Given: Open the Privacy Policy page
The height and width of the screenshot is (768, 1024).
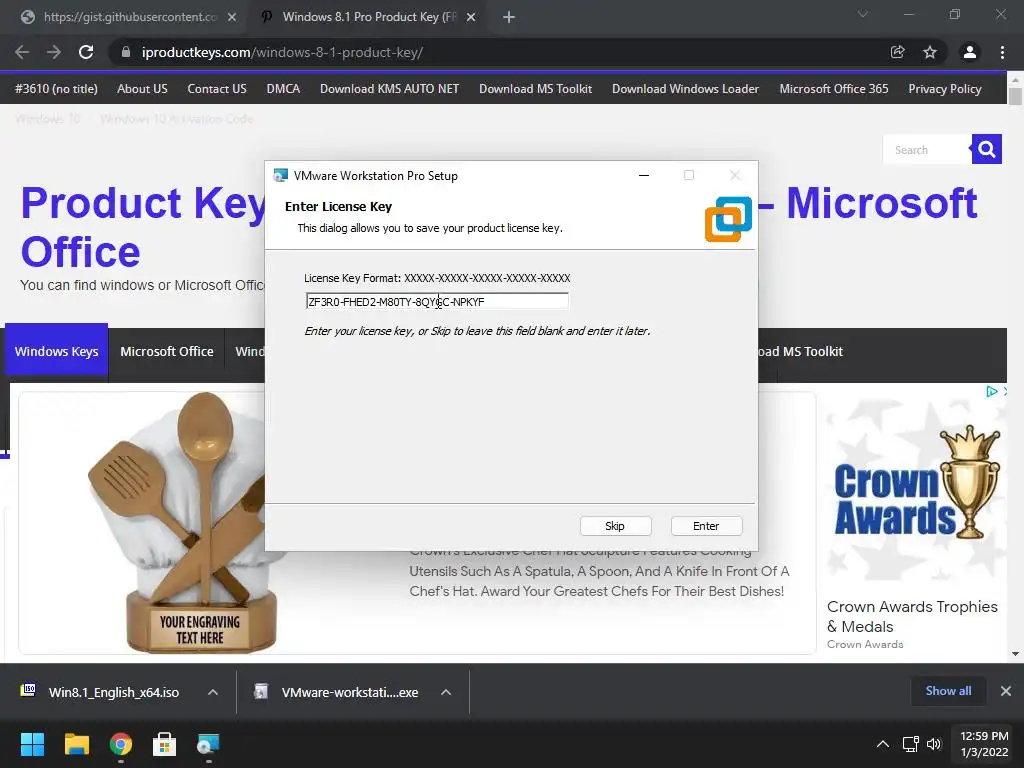Looking at the screenshot, I should click(945, 89).
